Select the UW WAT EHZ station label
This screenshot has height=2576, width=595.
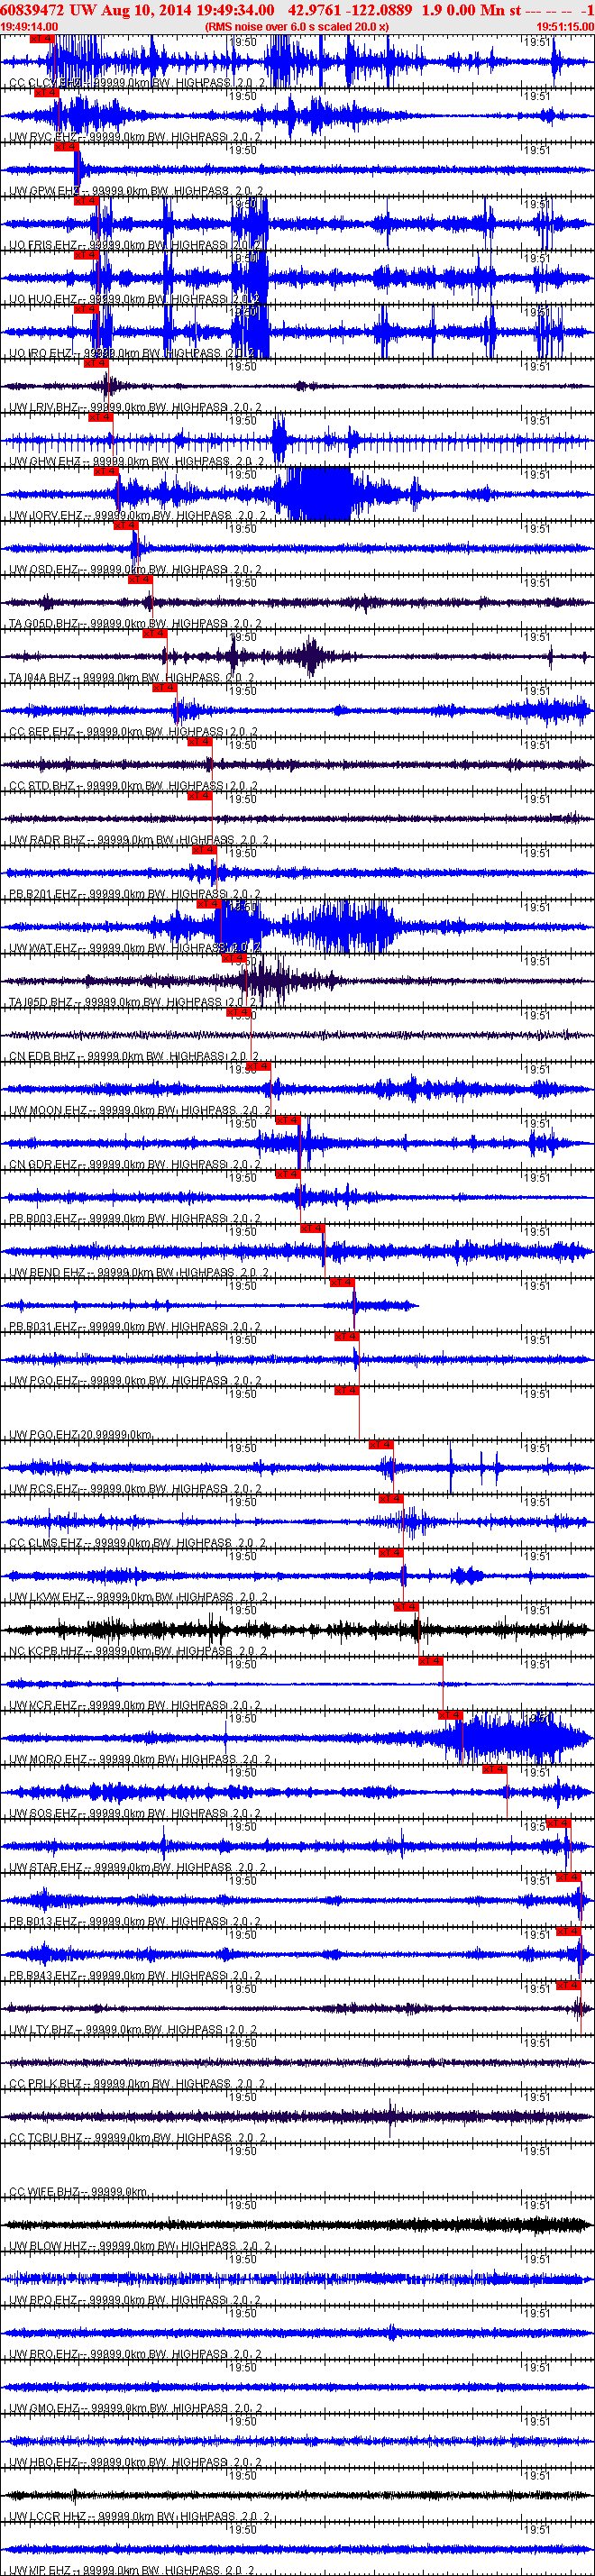tap(135, 948)
